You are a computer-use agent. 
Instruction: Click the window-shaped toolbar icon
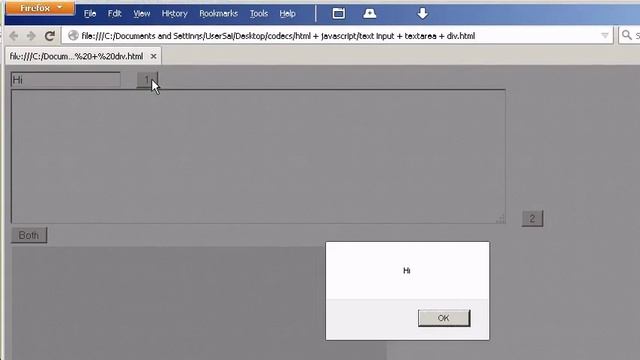[x=338, y=13]
